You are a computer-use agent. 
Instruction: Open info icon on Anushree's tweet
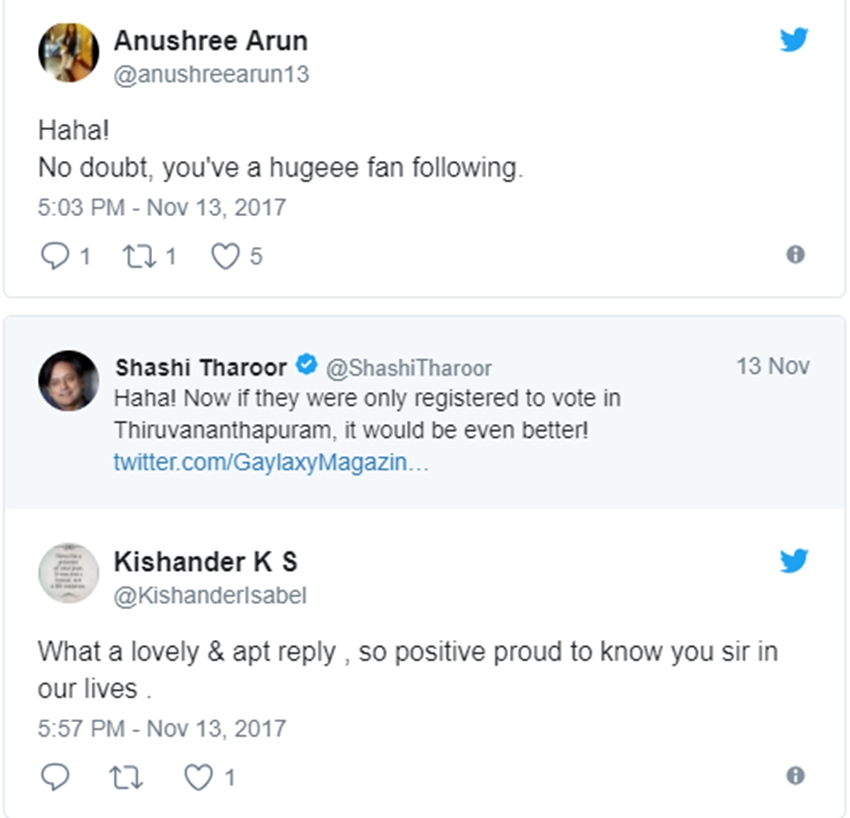tap(795, 255)
